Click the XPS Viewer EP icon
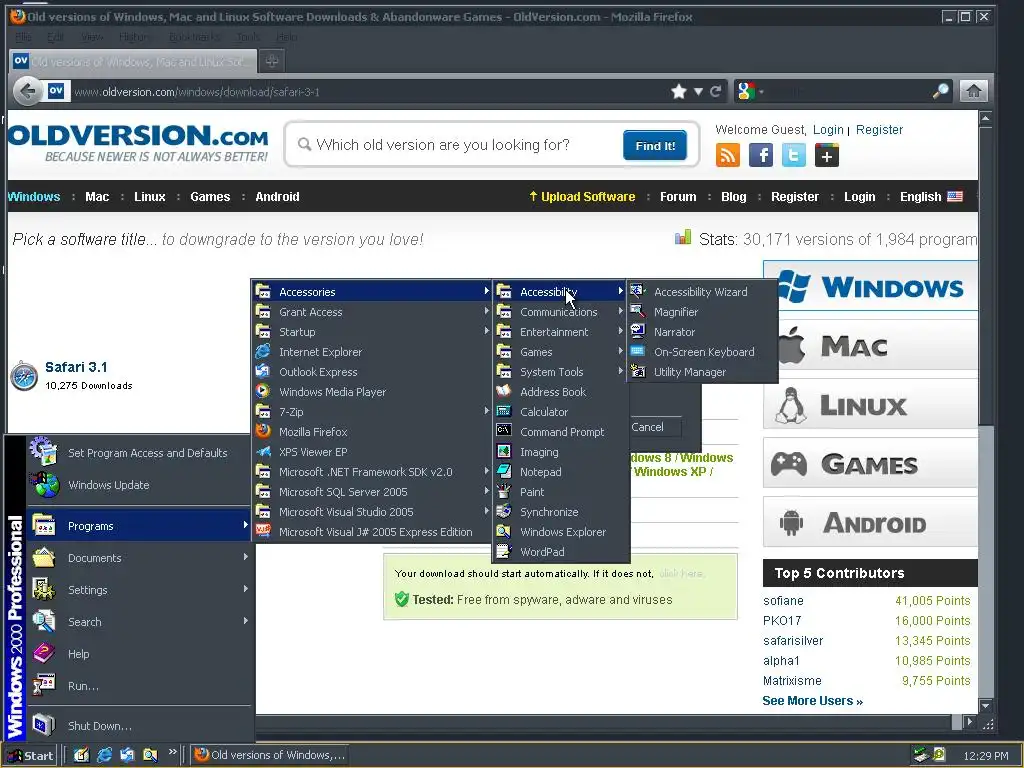 tap(263, 451)
